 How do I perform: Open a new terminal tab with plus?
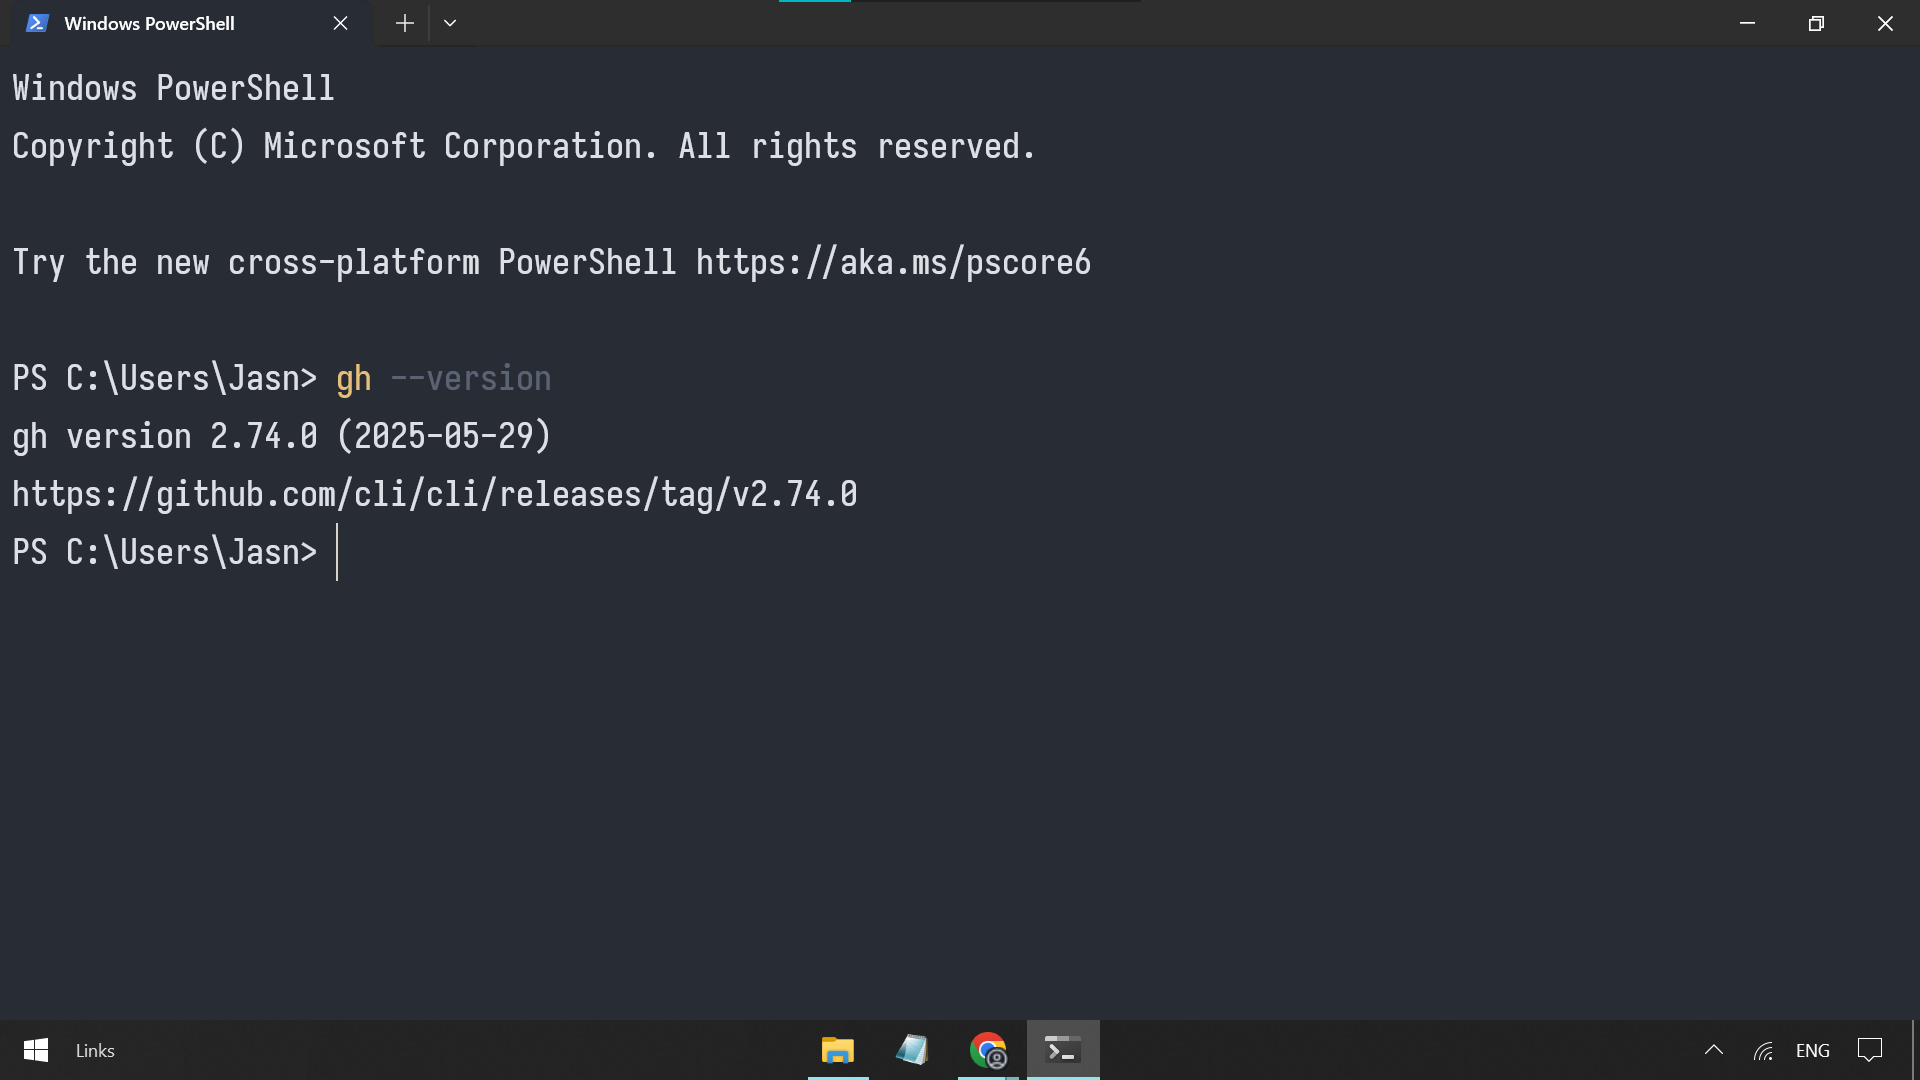[x=404, y=23]
